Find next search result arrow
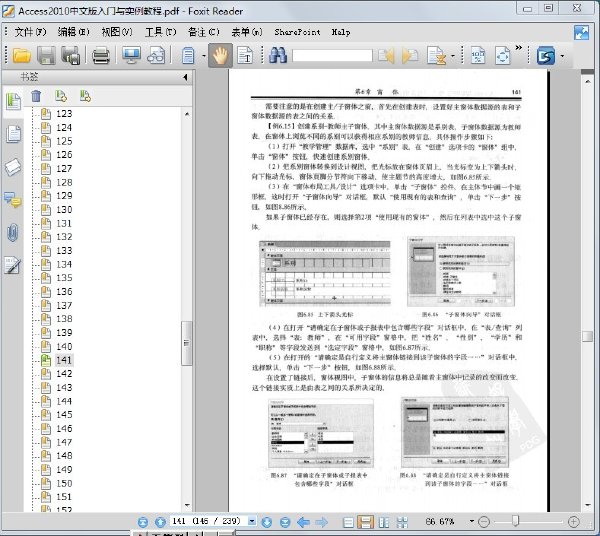 tap(410, 56)
